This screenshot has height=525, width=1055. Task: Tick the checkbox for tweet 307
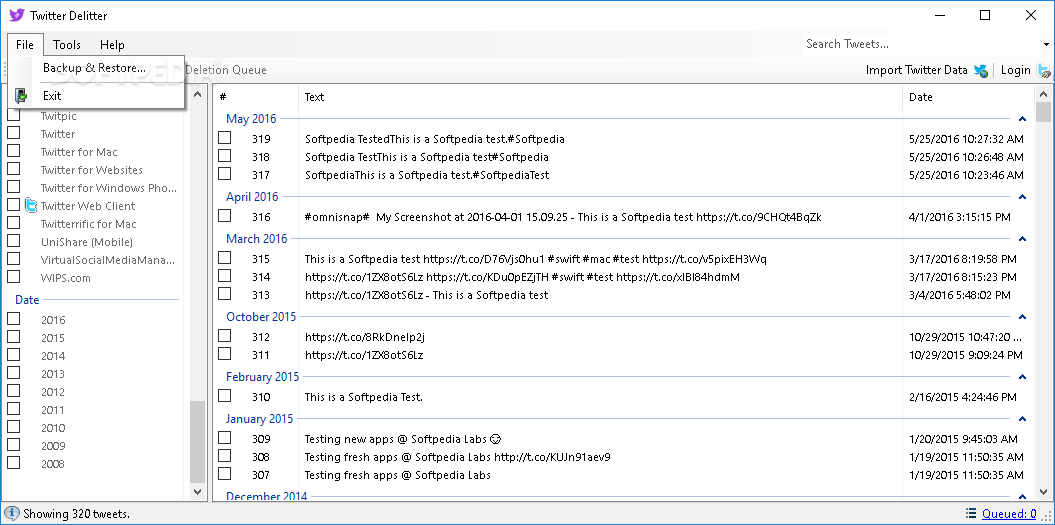pos(225,474)
